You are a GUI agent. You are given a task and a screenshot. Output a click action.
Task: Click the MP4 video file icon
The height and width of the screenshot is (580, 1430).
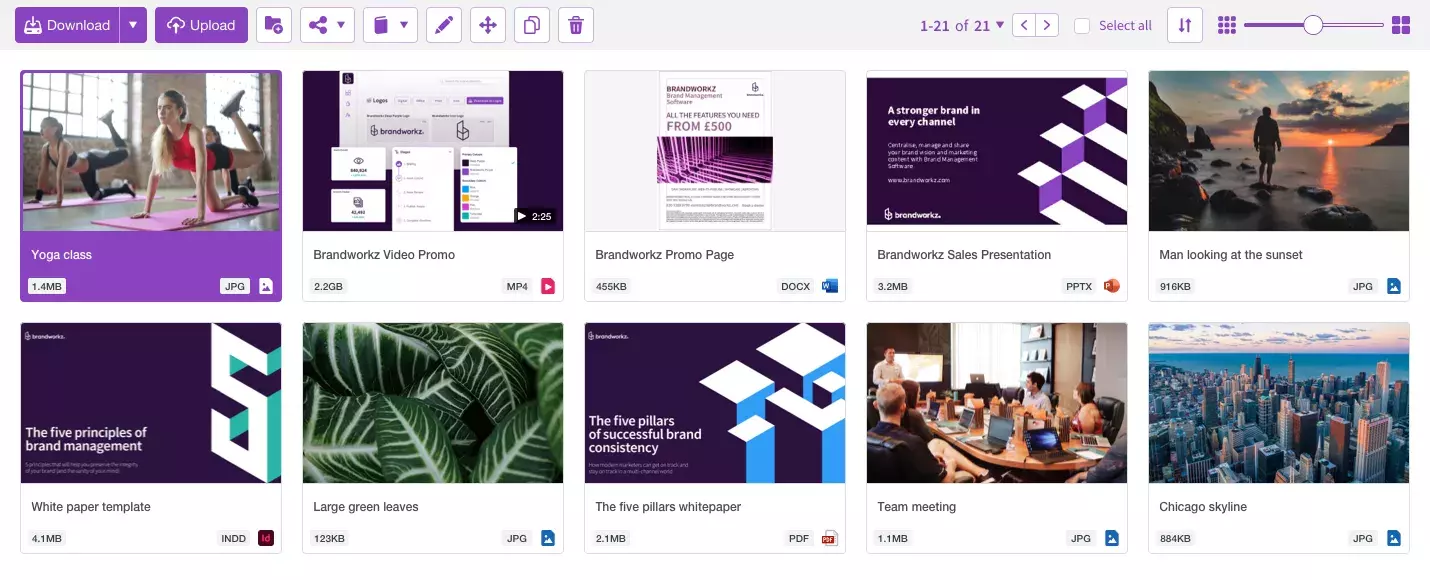click(548, 286)
